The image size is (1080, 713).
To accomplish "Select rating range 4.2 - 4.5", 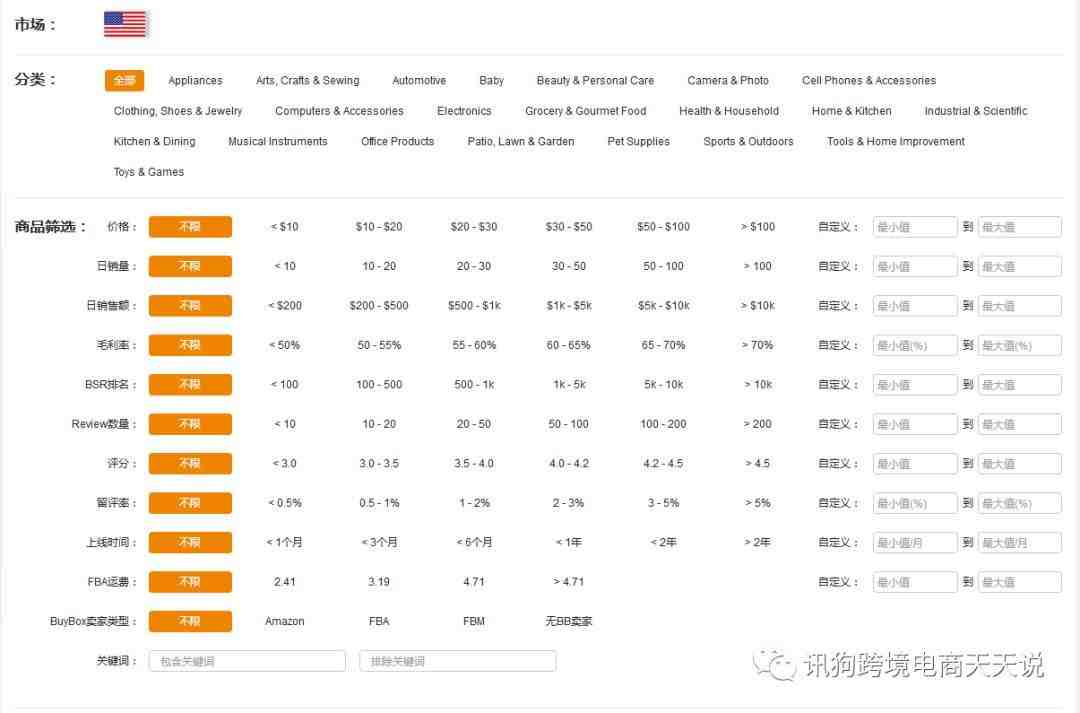I will [663, 464].
